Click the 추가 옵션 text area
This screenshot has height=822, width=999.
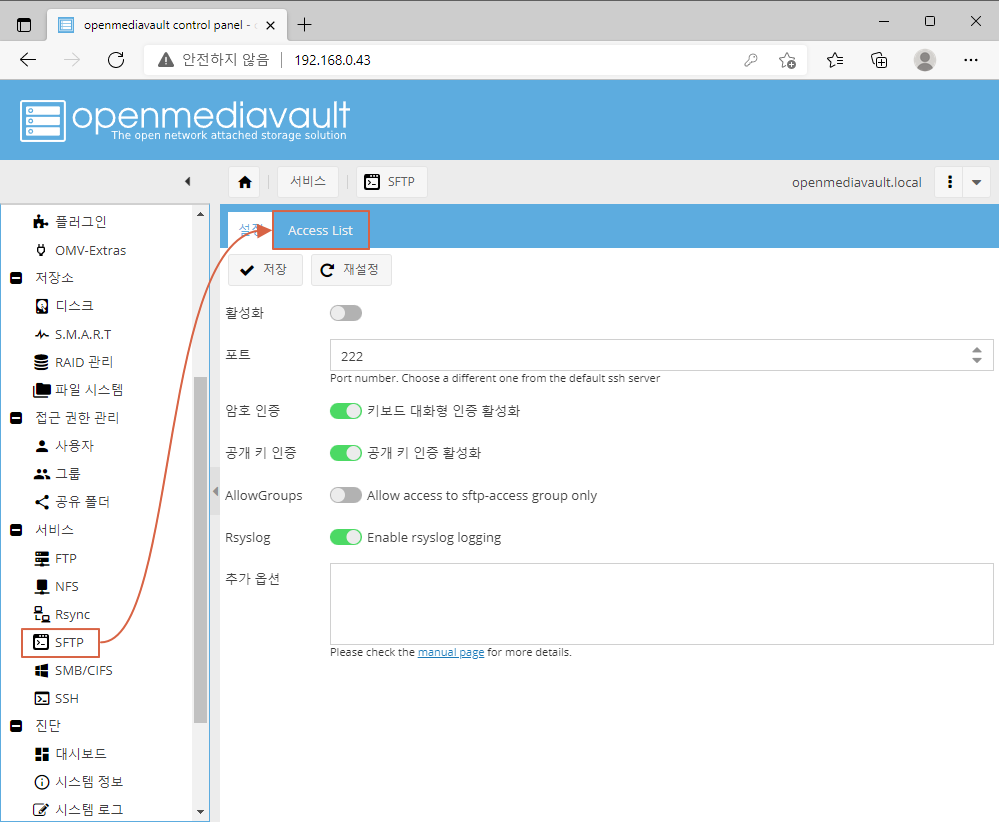(x=661, y=604)
